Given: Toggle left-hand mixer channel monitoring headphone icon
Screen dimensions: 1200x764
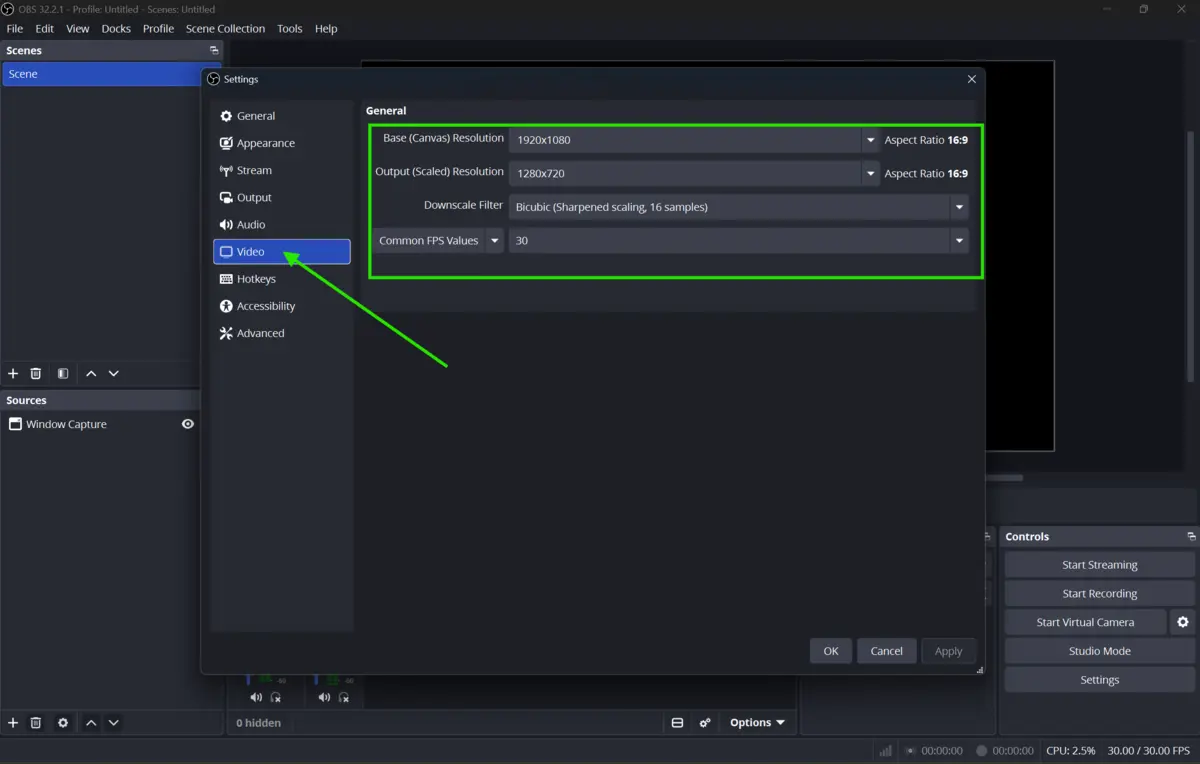Looking at the screenshot, I should 276,697.
